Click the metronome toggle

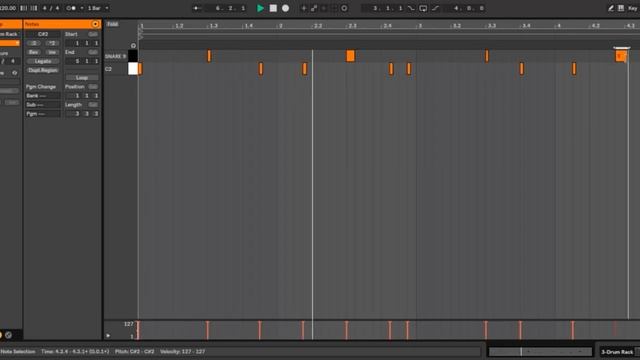click(x=71, y=8)
